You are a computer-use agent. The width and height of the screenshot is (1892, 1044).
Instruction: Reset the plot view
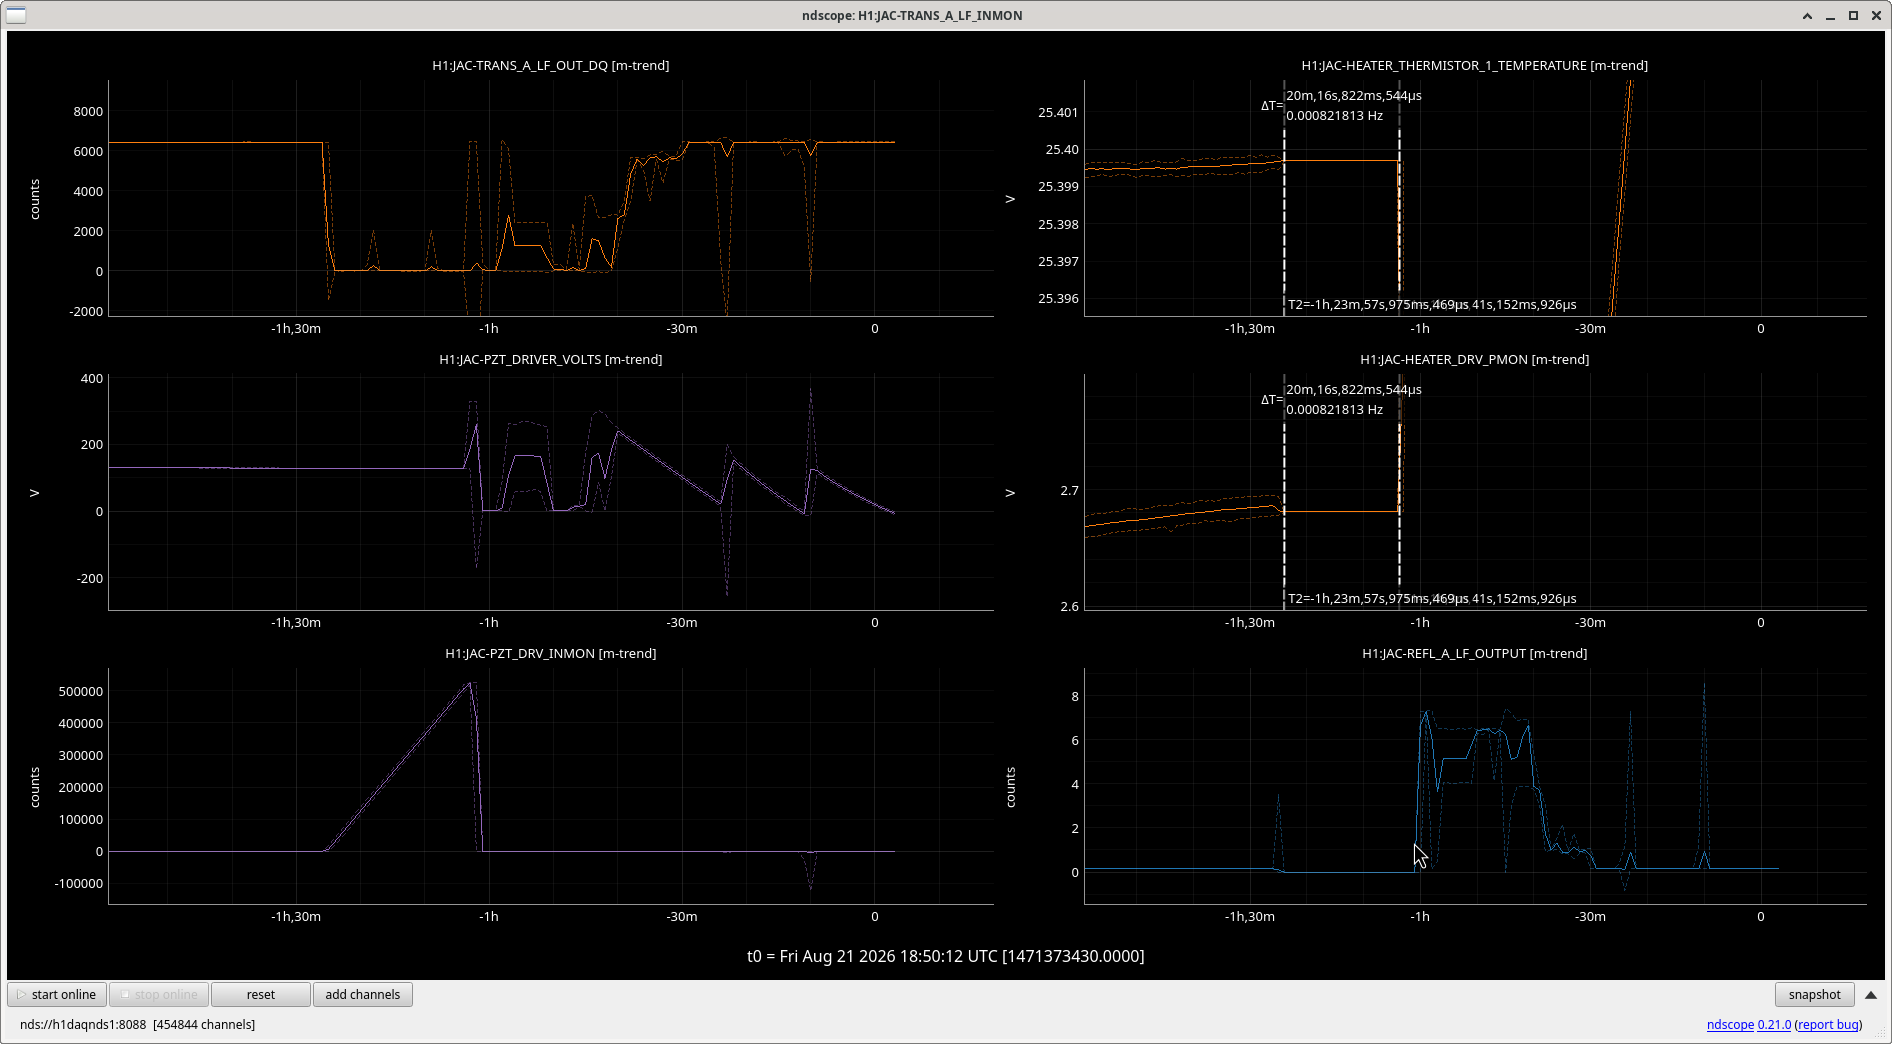(x=261, y=994)
